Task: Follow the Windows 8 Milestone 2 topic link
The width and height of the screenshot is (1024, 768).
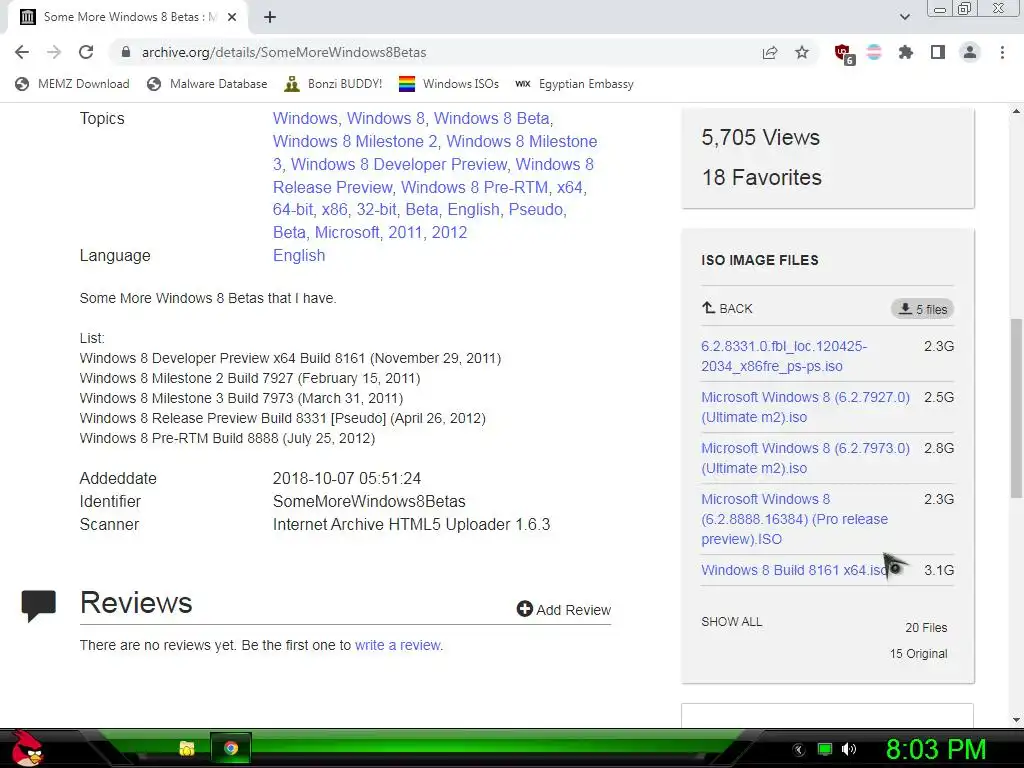Action: (355, 141)
